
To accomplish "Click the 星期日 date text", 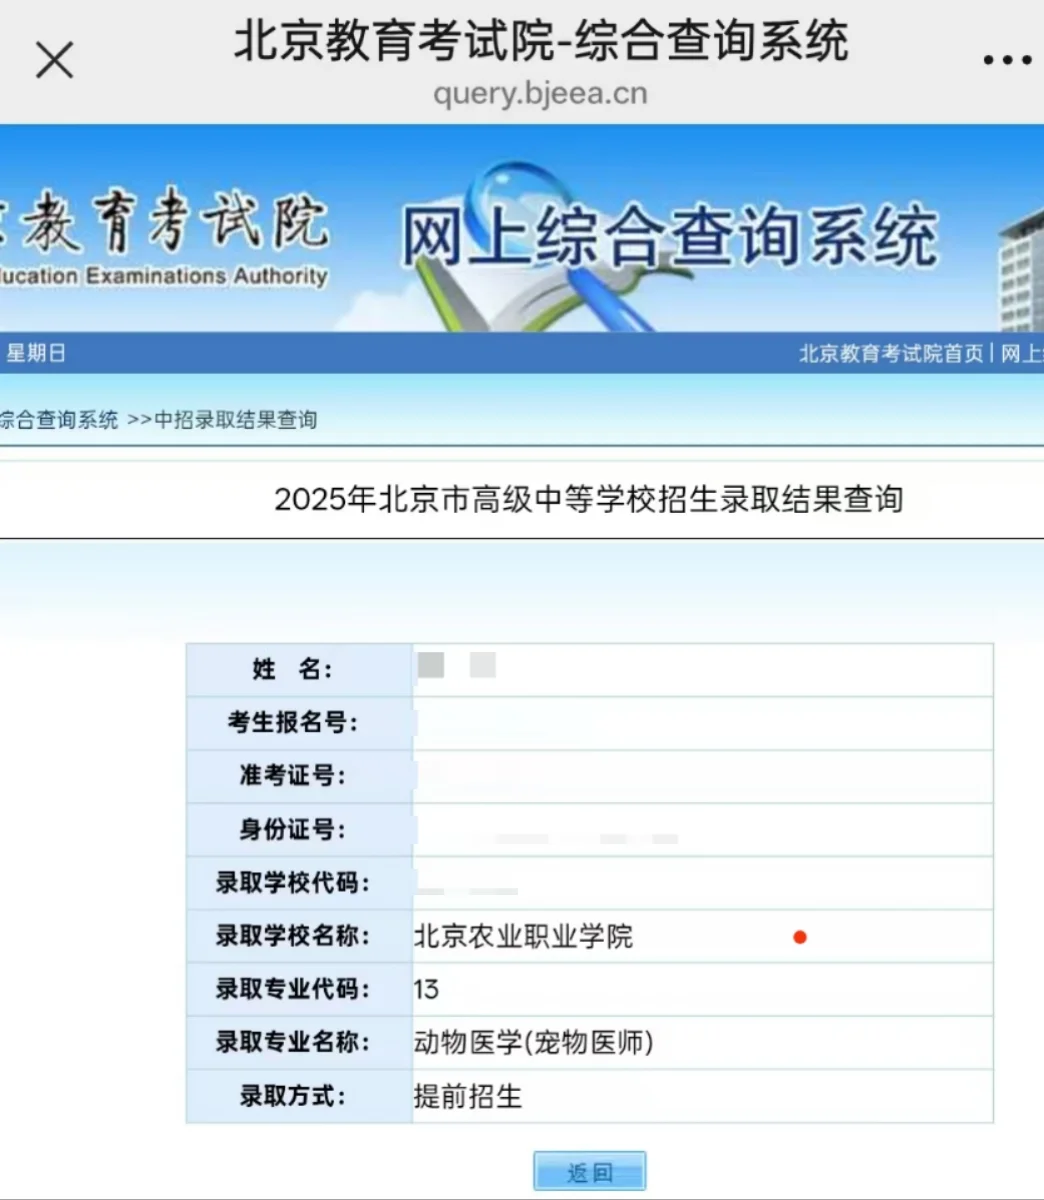I will 36,353.
